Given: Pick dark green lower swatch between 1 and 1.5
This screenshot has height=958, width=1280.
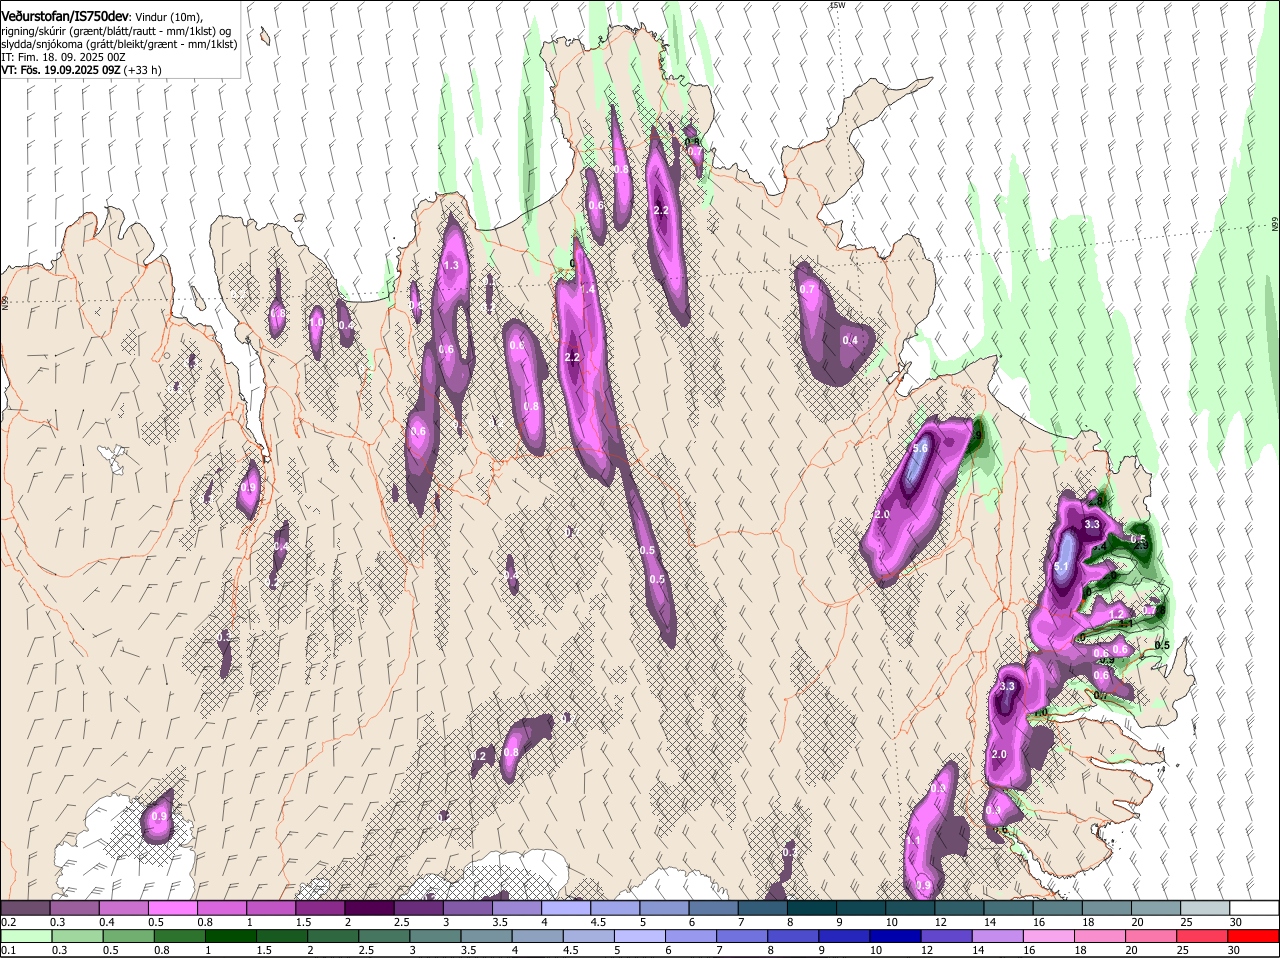Looking at the screenshot, I should pyautogui.click(x=230, y=935).
